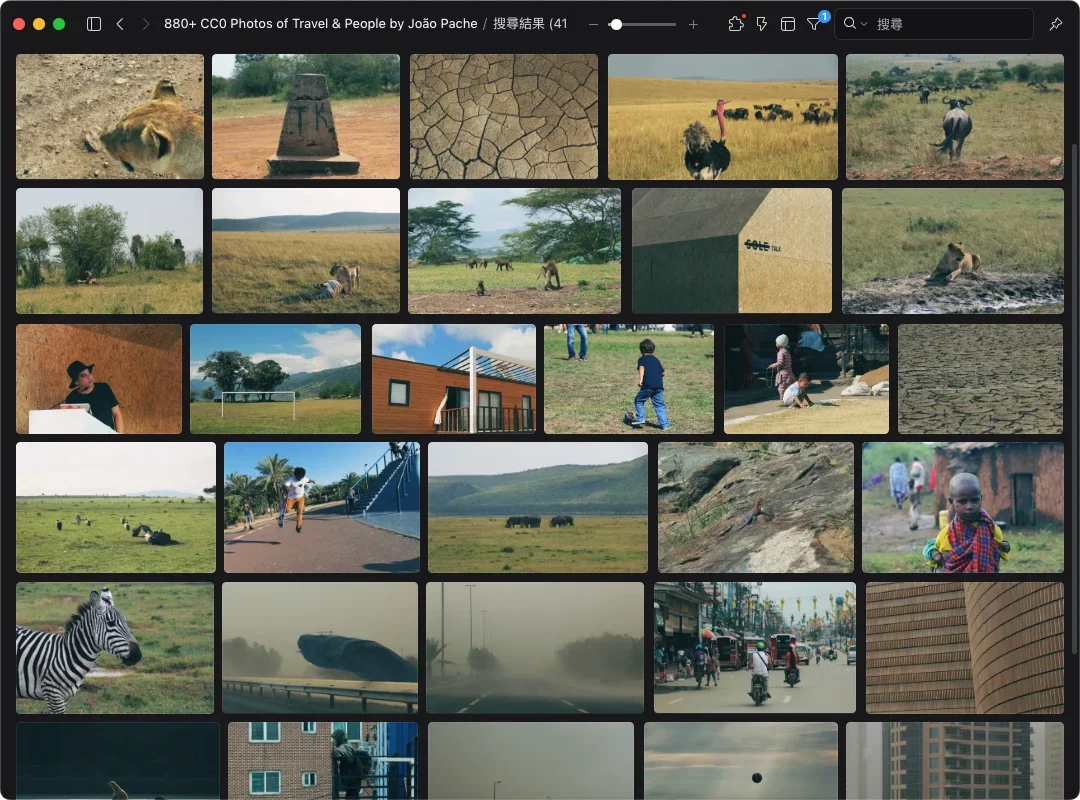Go forward using the forward arrow
The height and width of the screenshot is (800, 1080).
pos(146,24)
